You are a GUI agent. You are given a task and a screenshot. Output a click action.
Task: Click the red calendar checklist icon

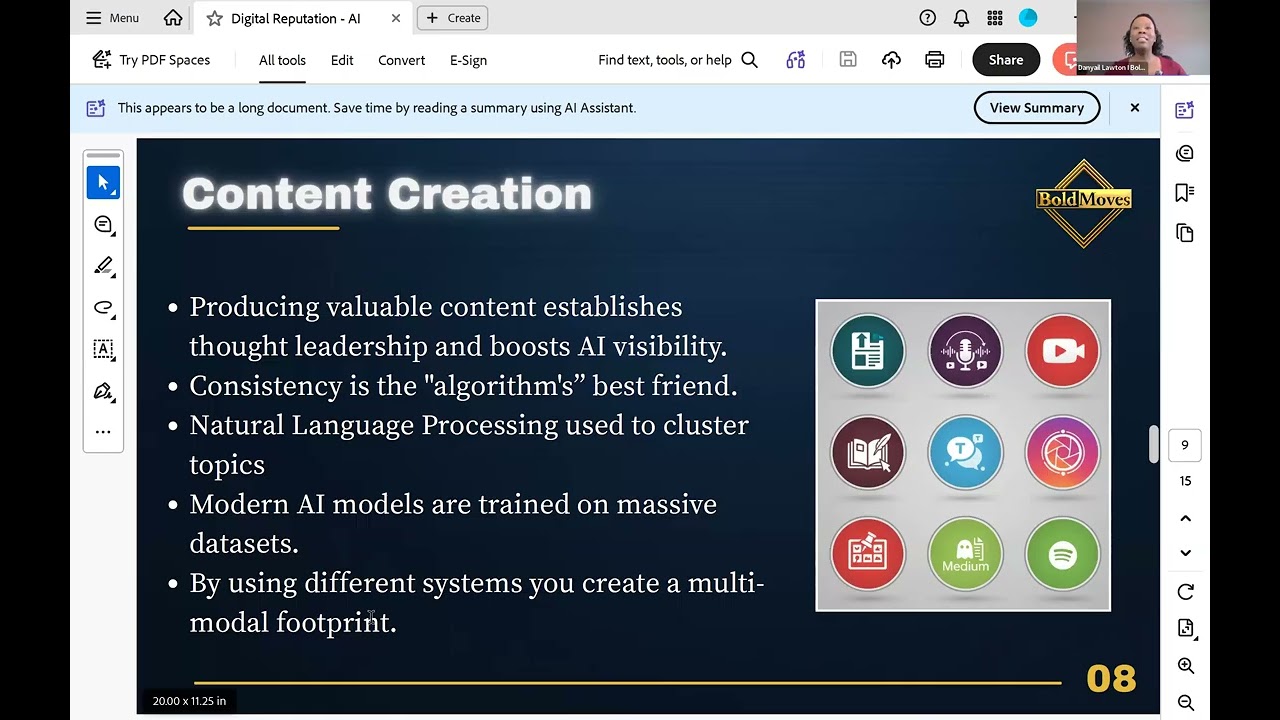pyautogui.click(x=867, y=554)
